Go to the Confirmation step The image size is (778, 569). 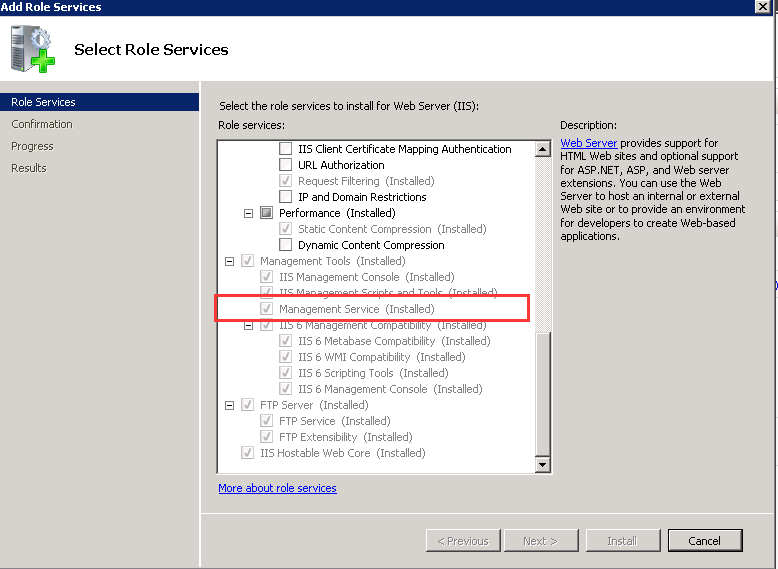tap(42, 124)
